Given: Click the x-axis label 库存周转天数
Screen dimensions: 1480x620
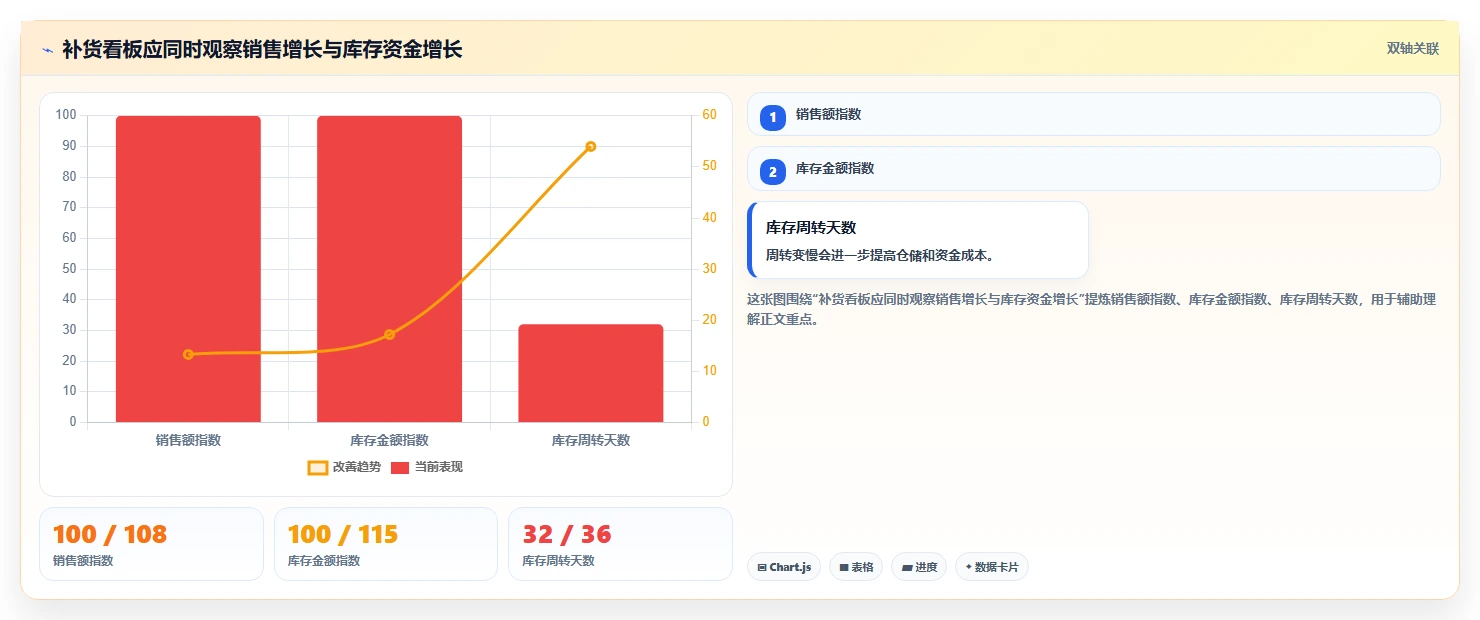Looking at the screenshot, I should point(591,440).
